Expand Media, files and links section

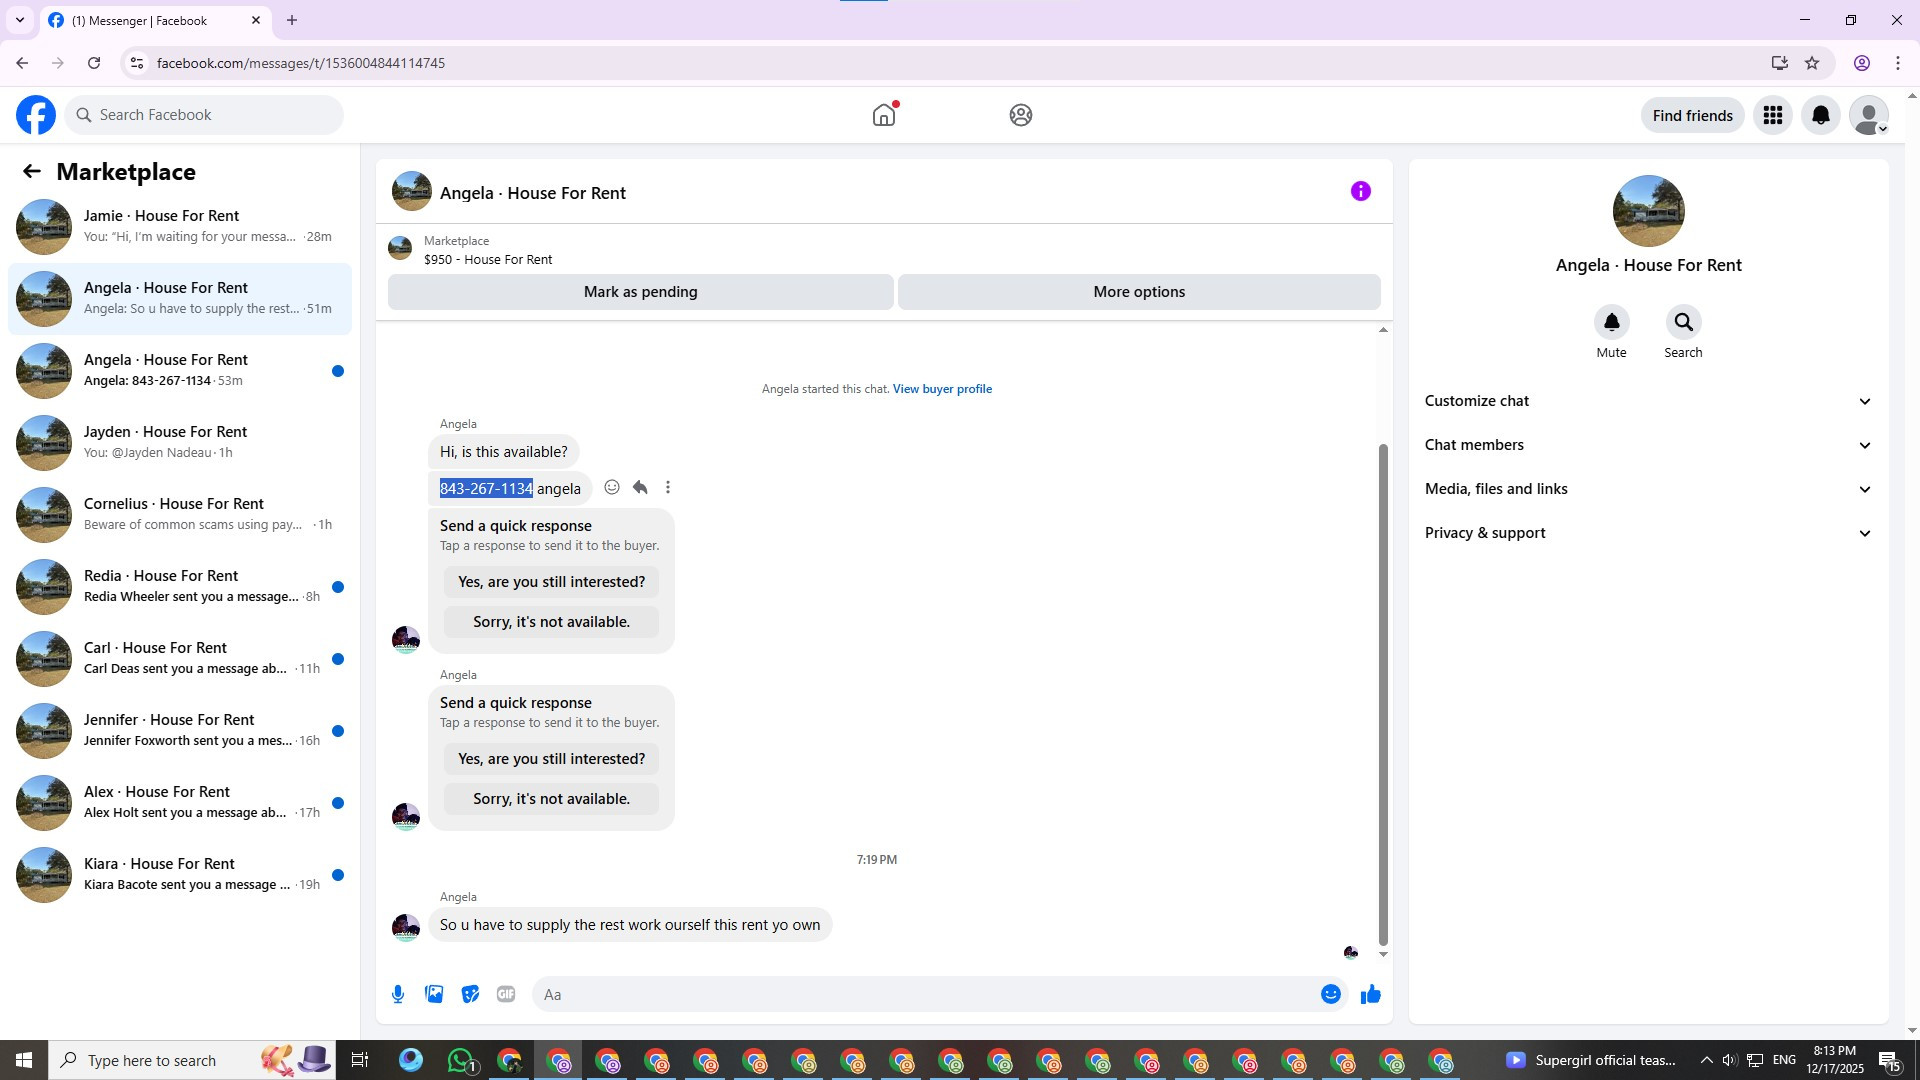pos(1647,489)
